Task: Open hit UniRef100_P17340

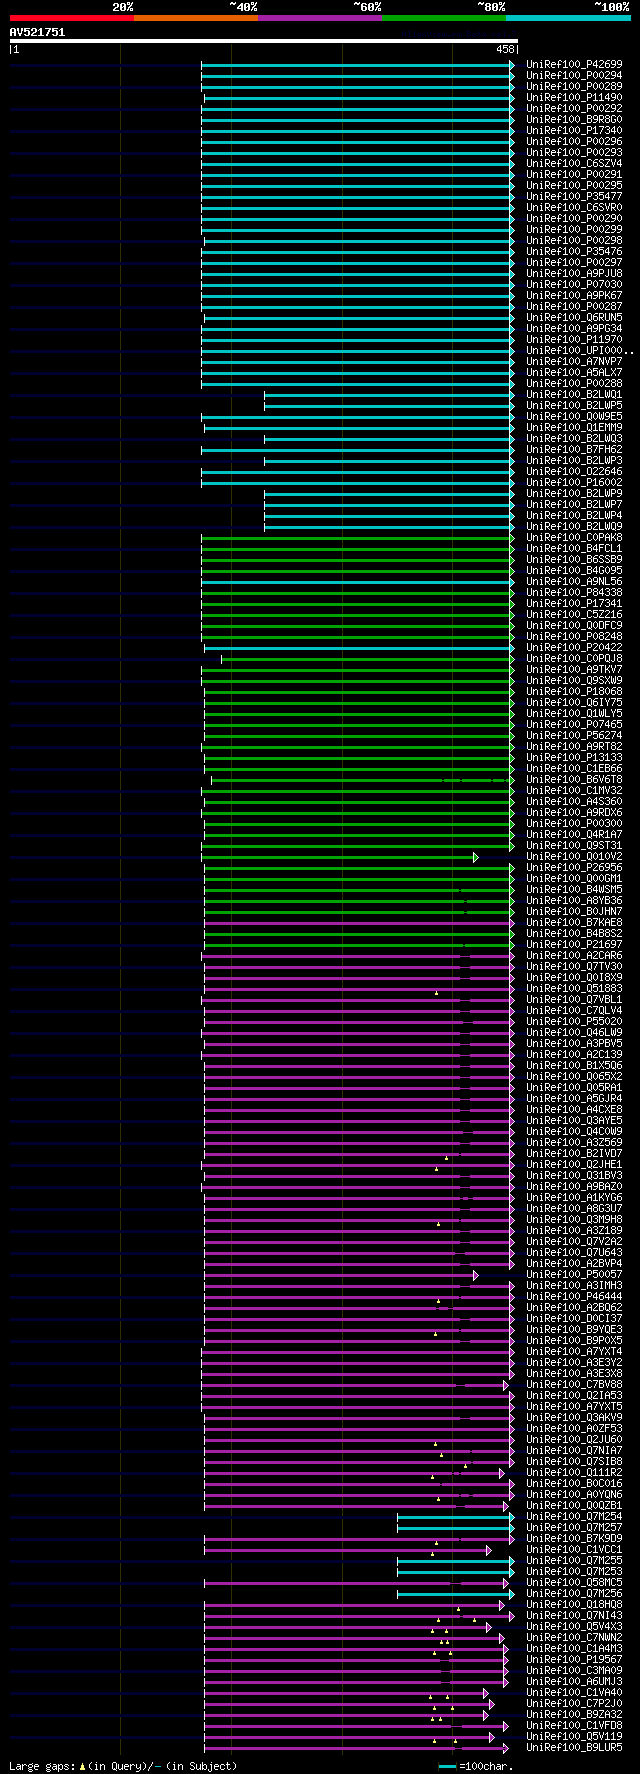Action: coord(574,131)
